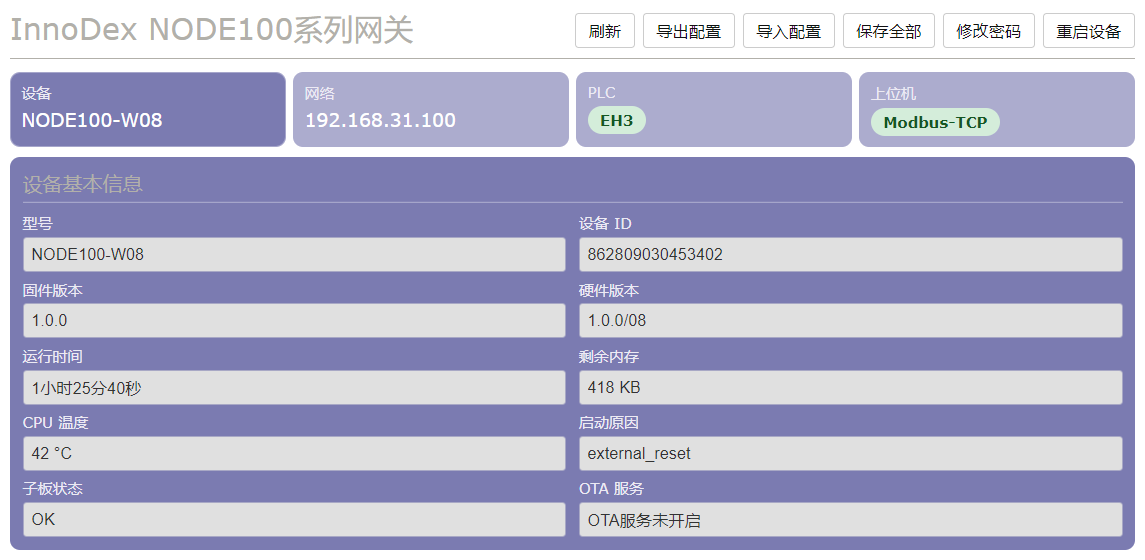Click the 刷新 refresh button

coord(605,31)
